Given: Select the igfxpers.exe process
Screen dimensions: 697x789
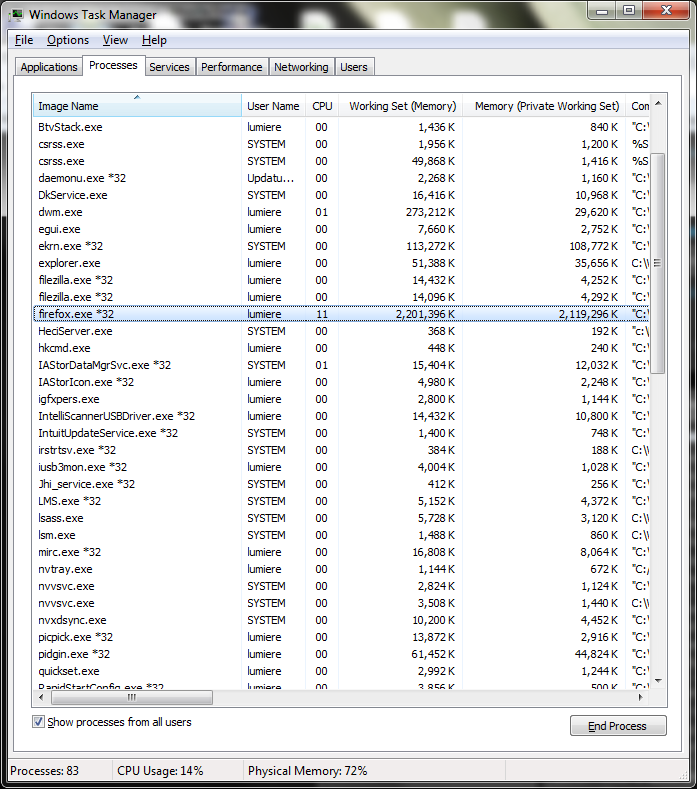Looking at the screenshot, I should point(341,399).
